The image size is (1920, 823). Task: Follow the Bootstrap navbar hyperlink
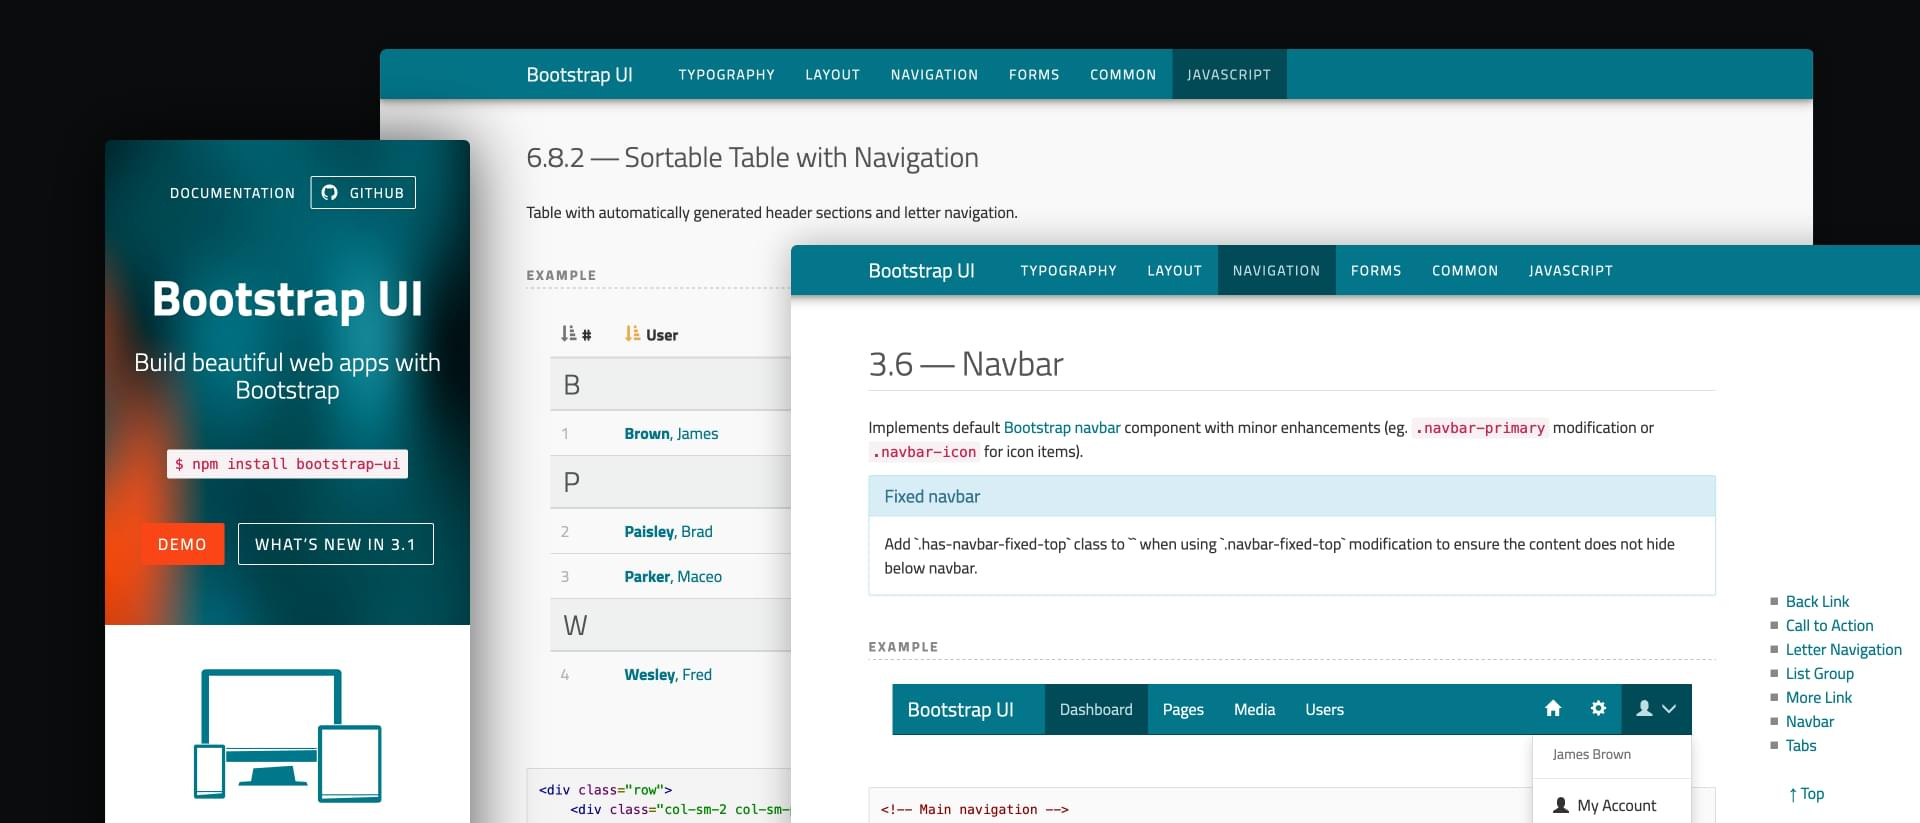pyautogui.click(x=1061, y=428)
